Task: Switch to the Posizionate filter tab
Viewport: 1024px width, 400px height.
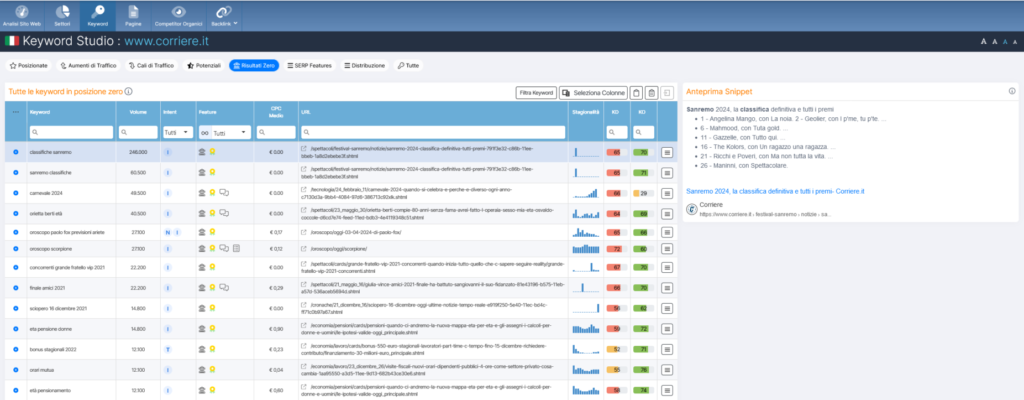Action: coord(29,65)
